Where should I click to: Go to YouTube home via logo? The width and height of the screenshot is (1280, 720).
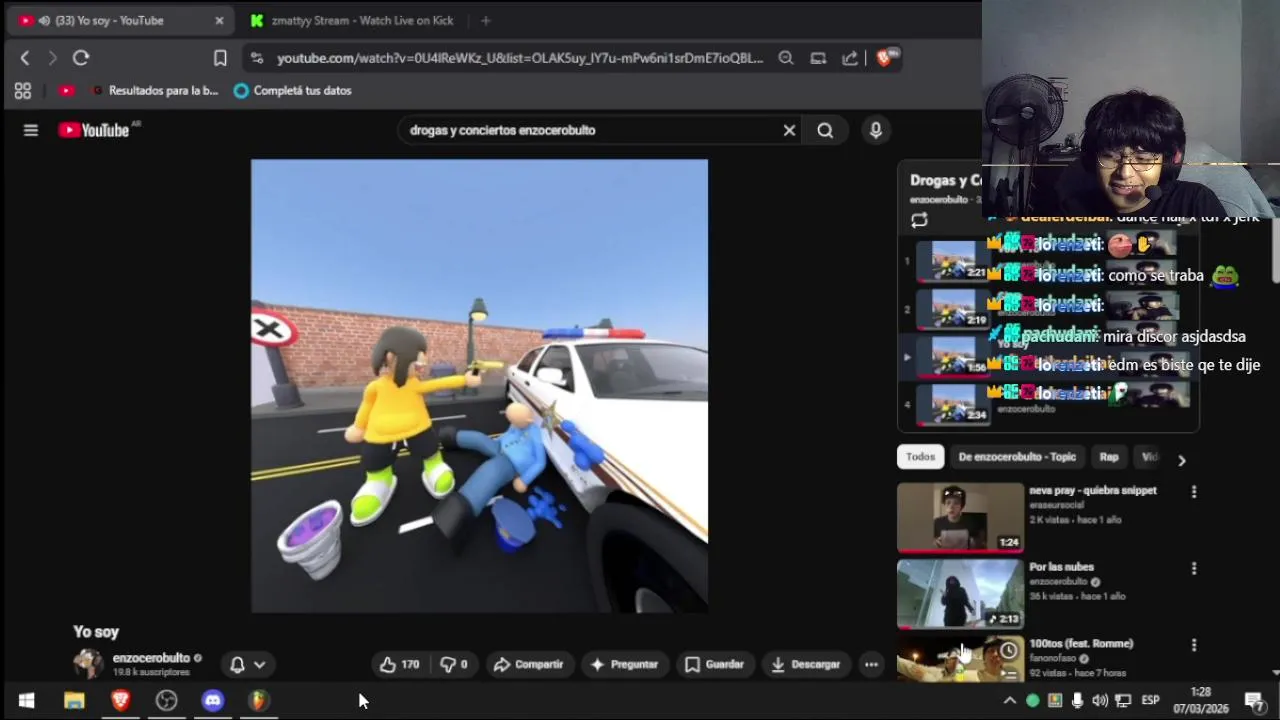pyautogui.click(x=94, y=130)
